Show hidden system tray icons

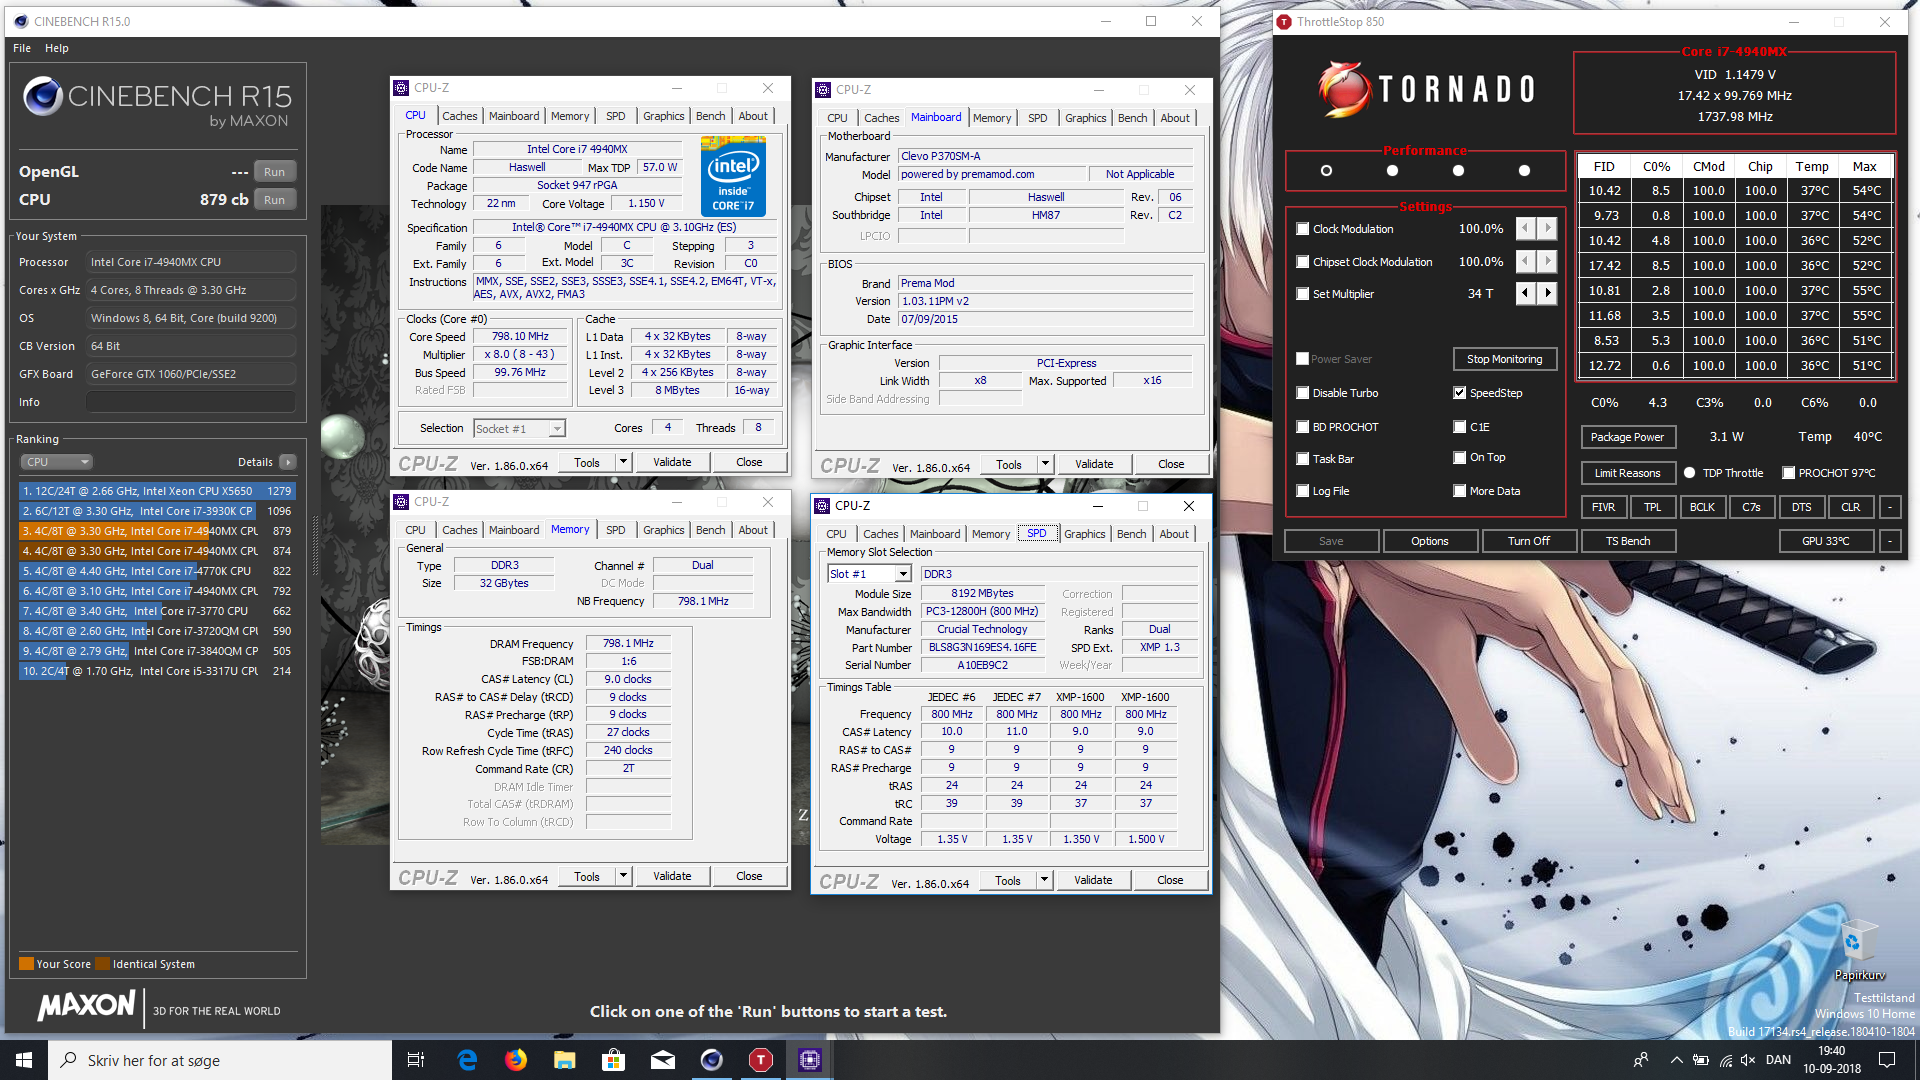pyautogui.click(x=1675, y=1060)
